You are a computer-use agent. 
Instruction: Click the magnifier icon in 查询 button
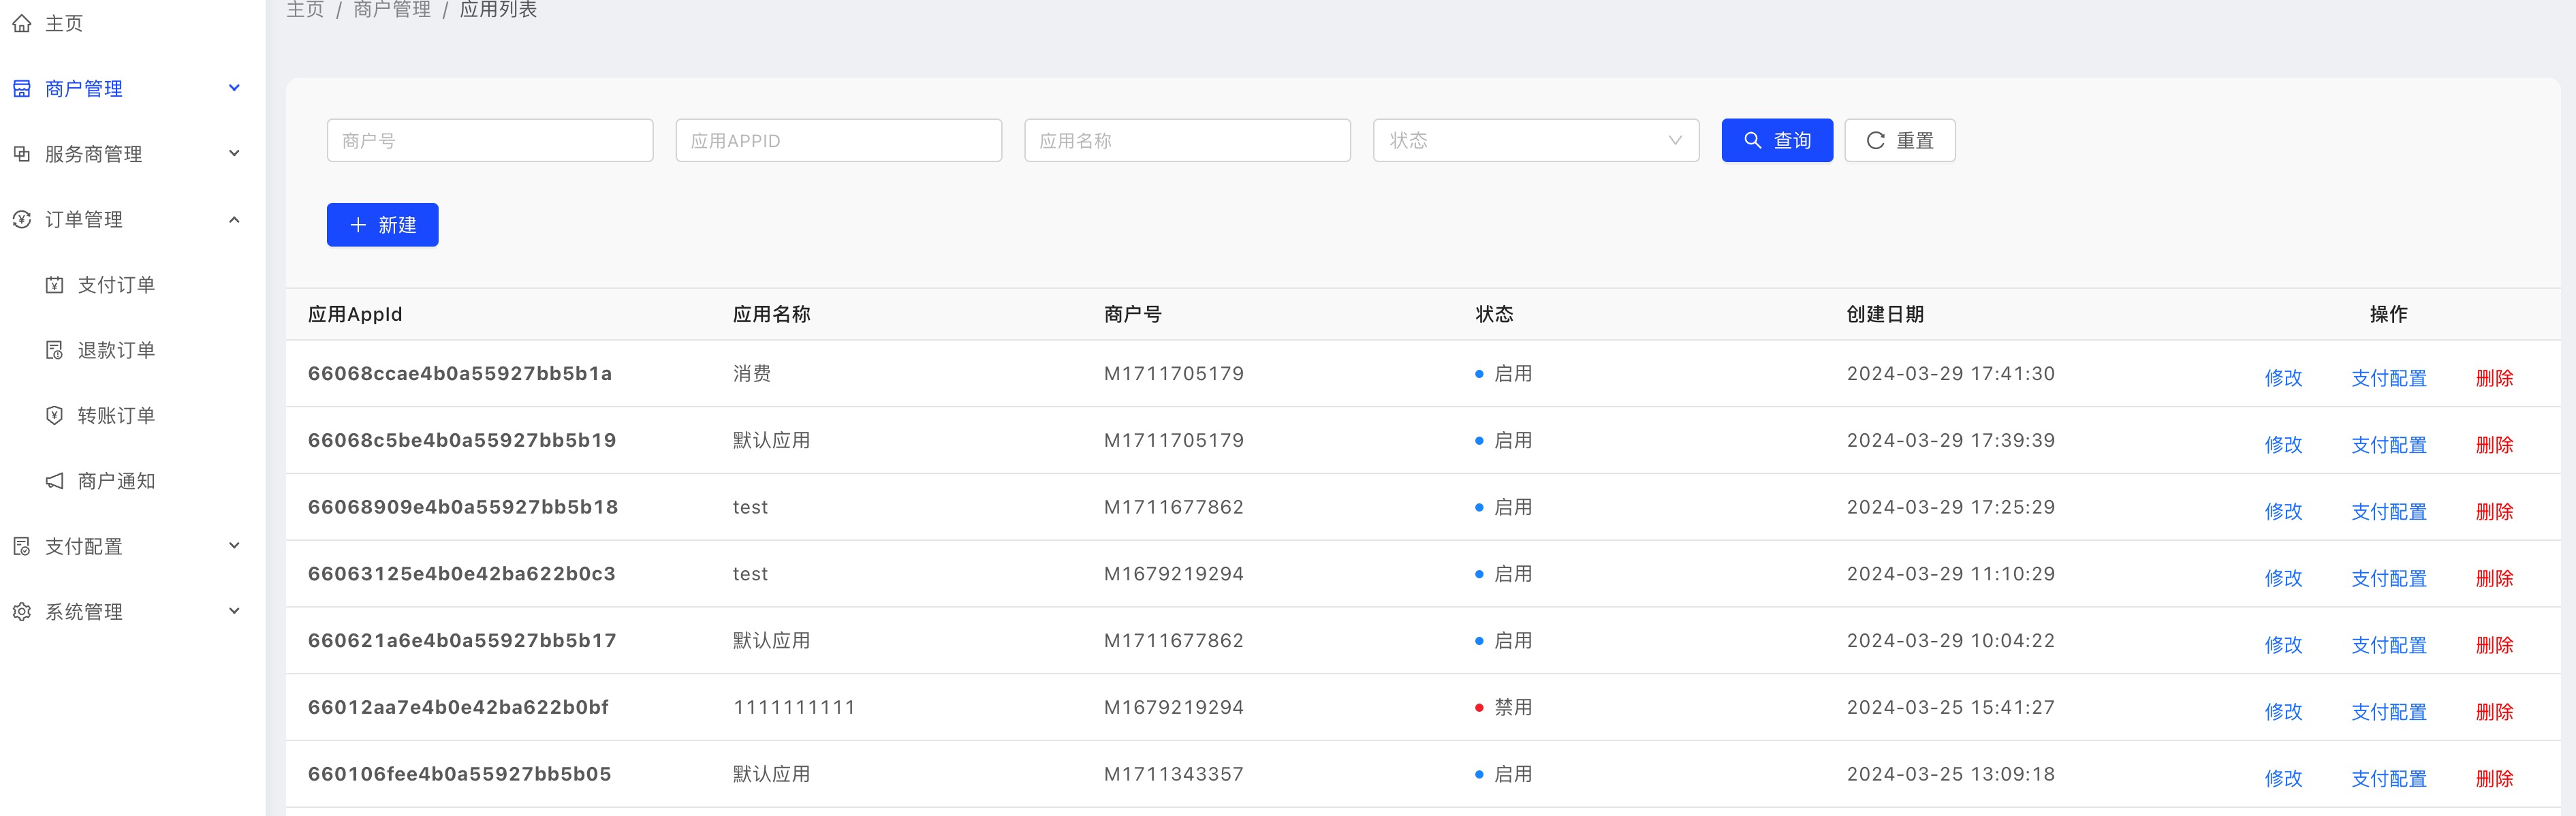tap(1752, 140)
